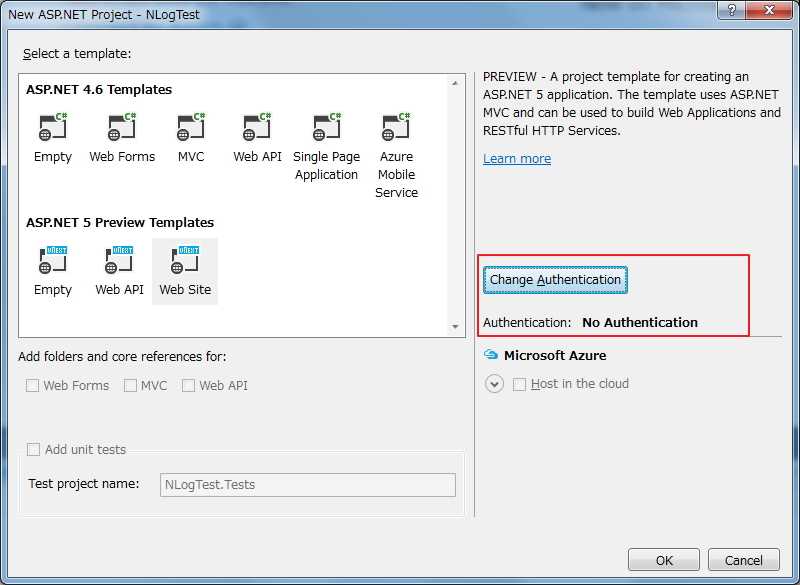Close the New ASP.NET Project dialog
Viewport: 800px width, 585px height.
pyautogui.click(x=769, y=10)
